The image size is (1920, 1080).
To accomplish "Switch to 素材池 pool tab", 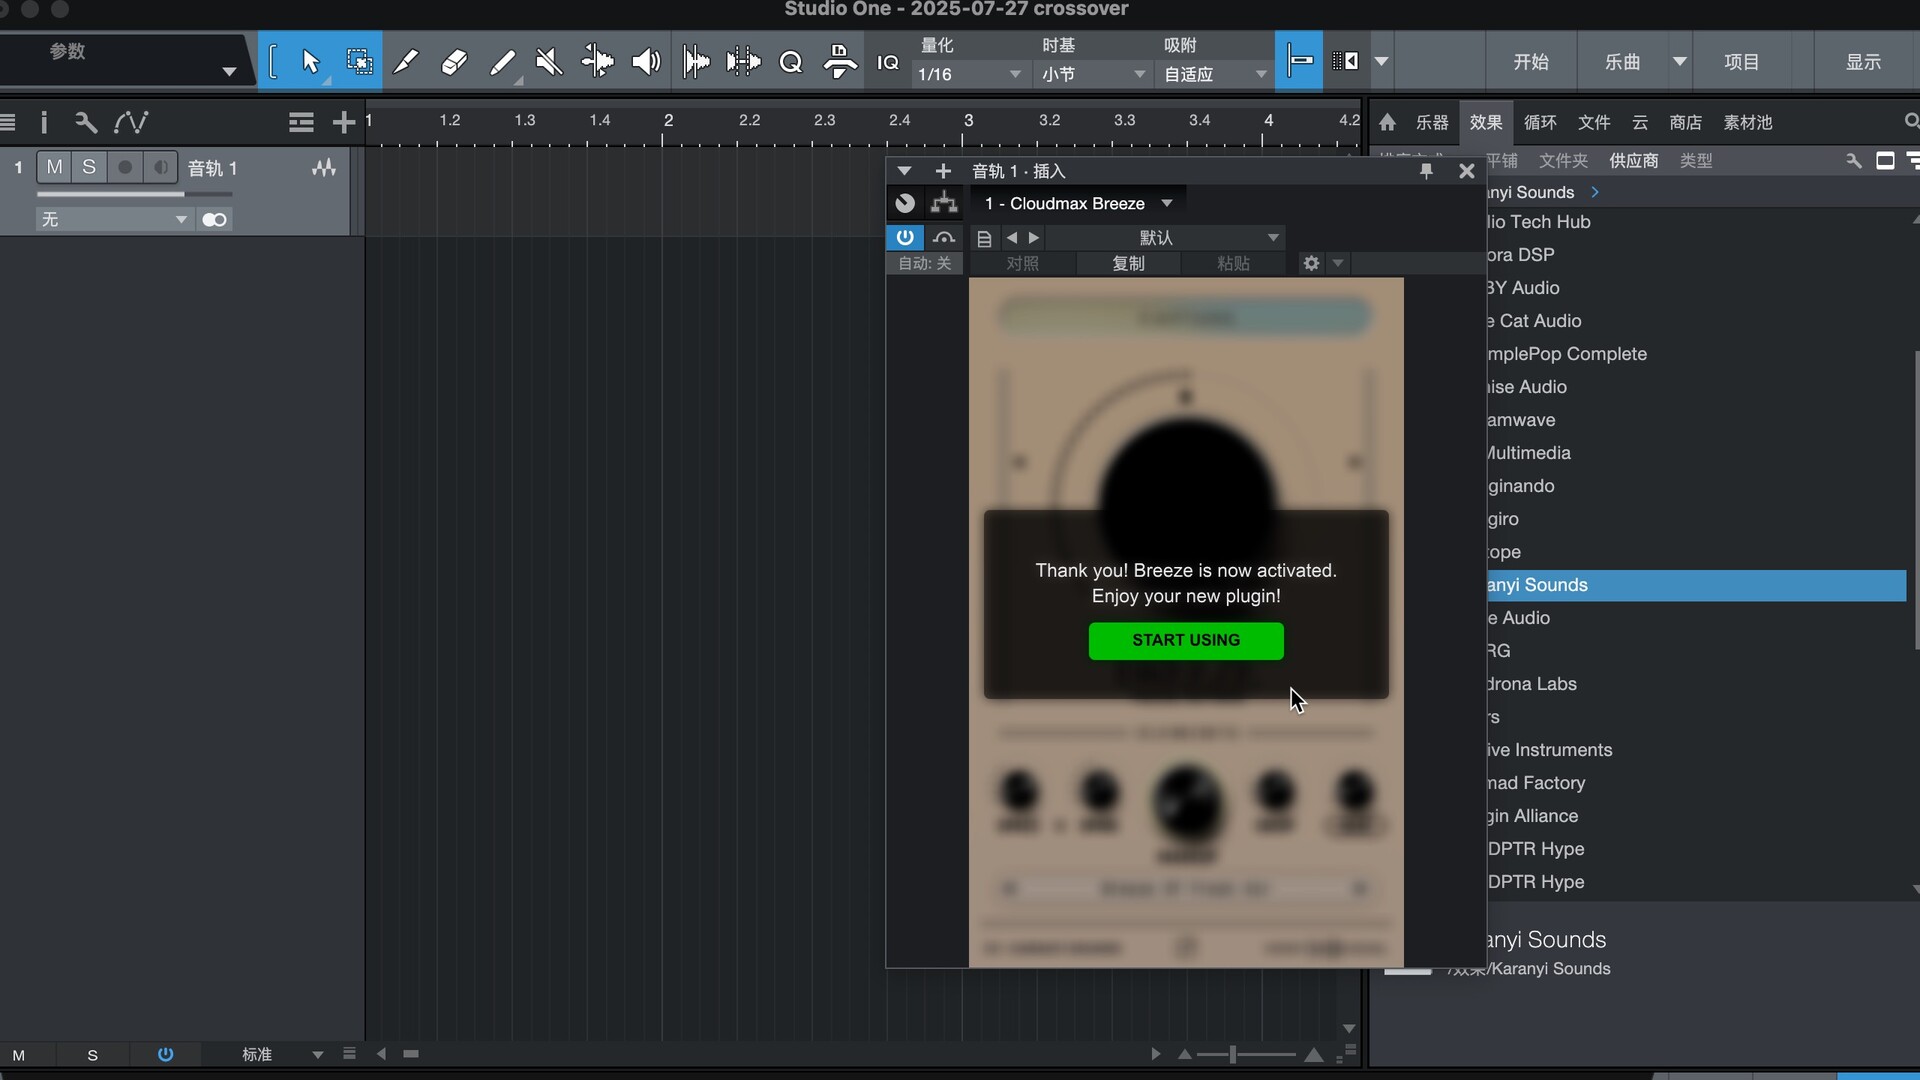I will [x=1748, y=122].
